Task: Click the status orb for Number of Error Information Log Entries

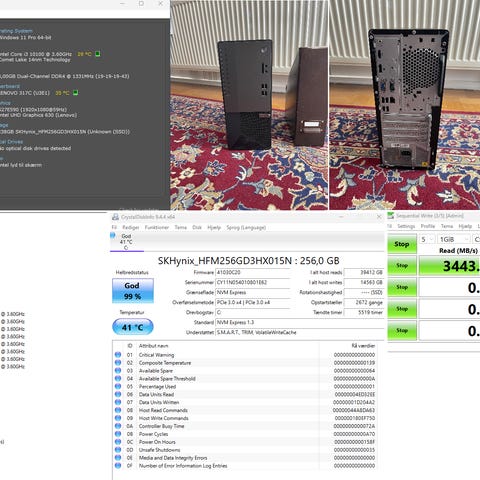Action: click(x=118, y=466)
